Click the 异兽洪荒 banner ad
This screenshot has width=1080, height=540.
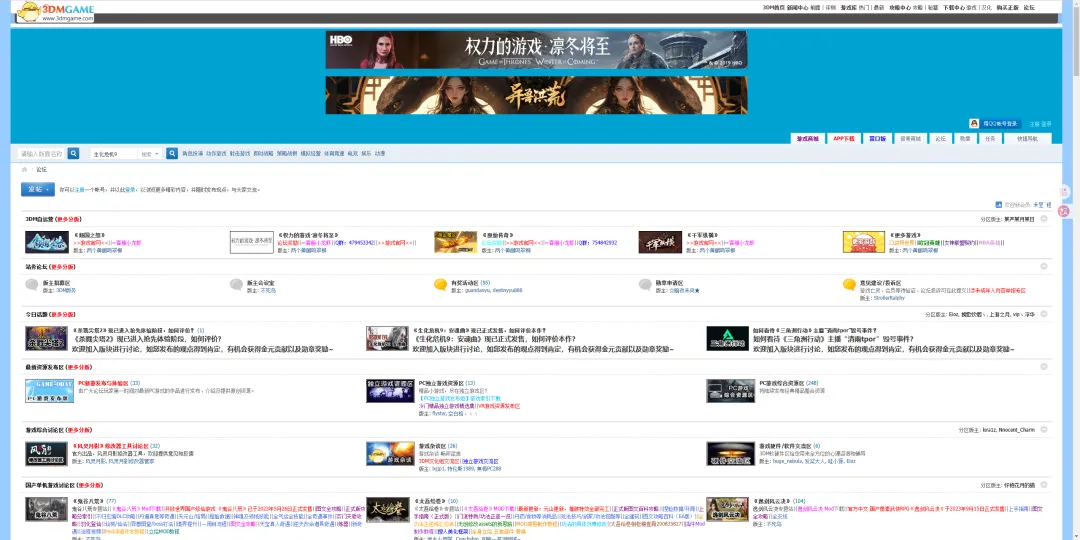click(536, 95)
